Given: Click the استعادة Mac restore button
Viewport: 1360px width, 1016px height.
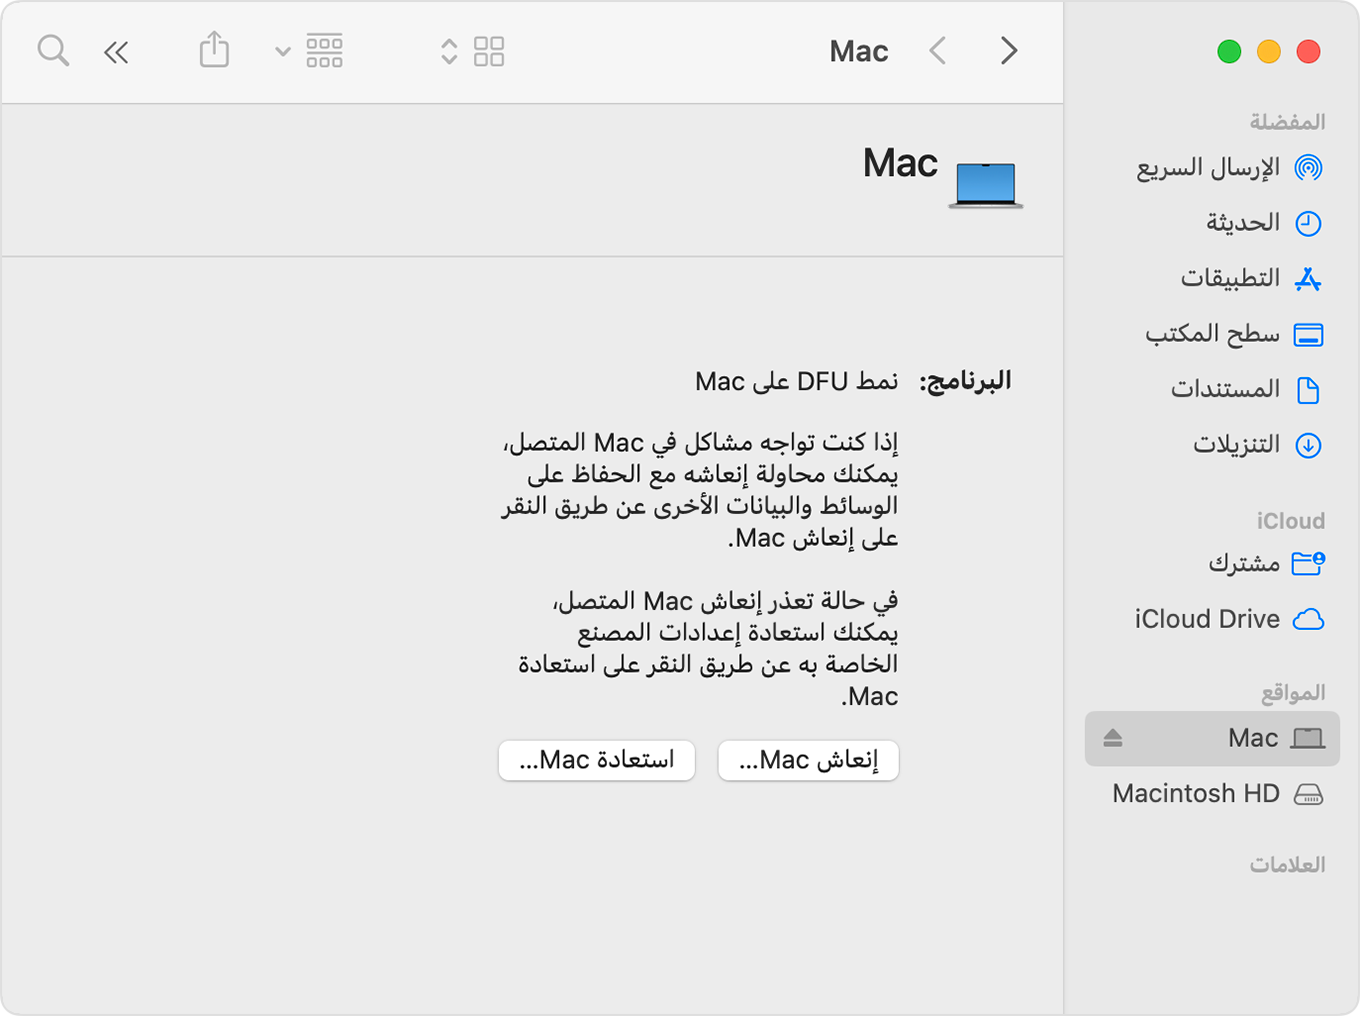Looking at the screenshot, I should point(597,760).
